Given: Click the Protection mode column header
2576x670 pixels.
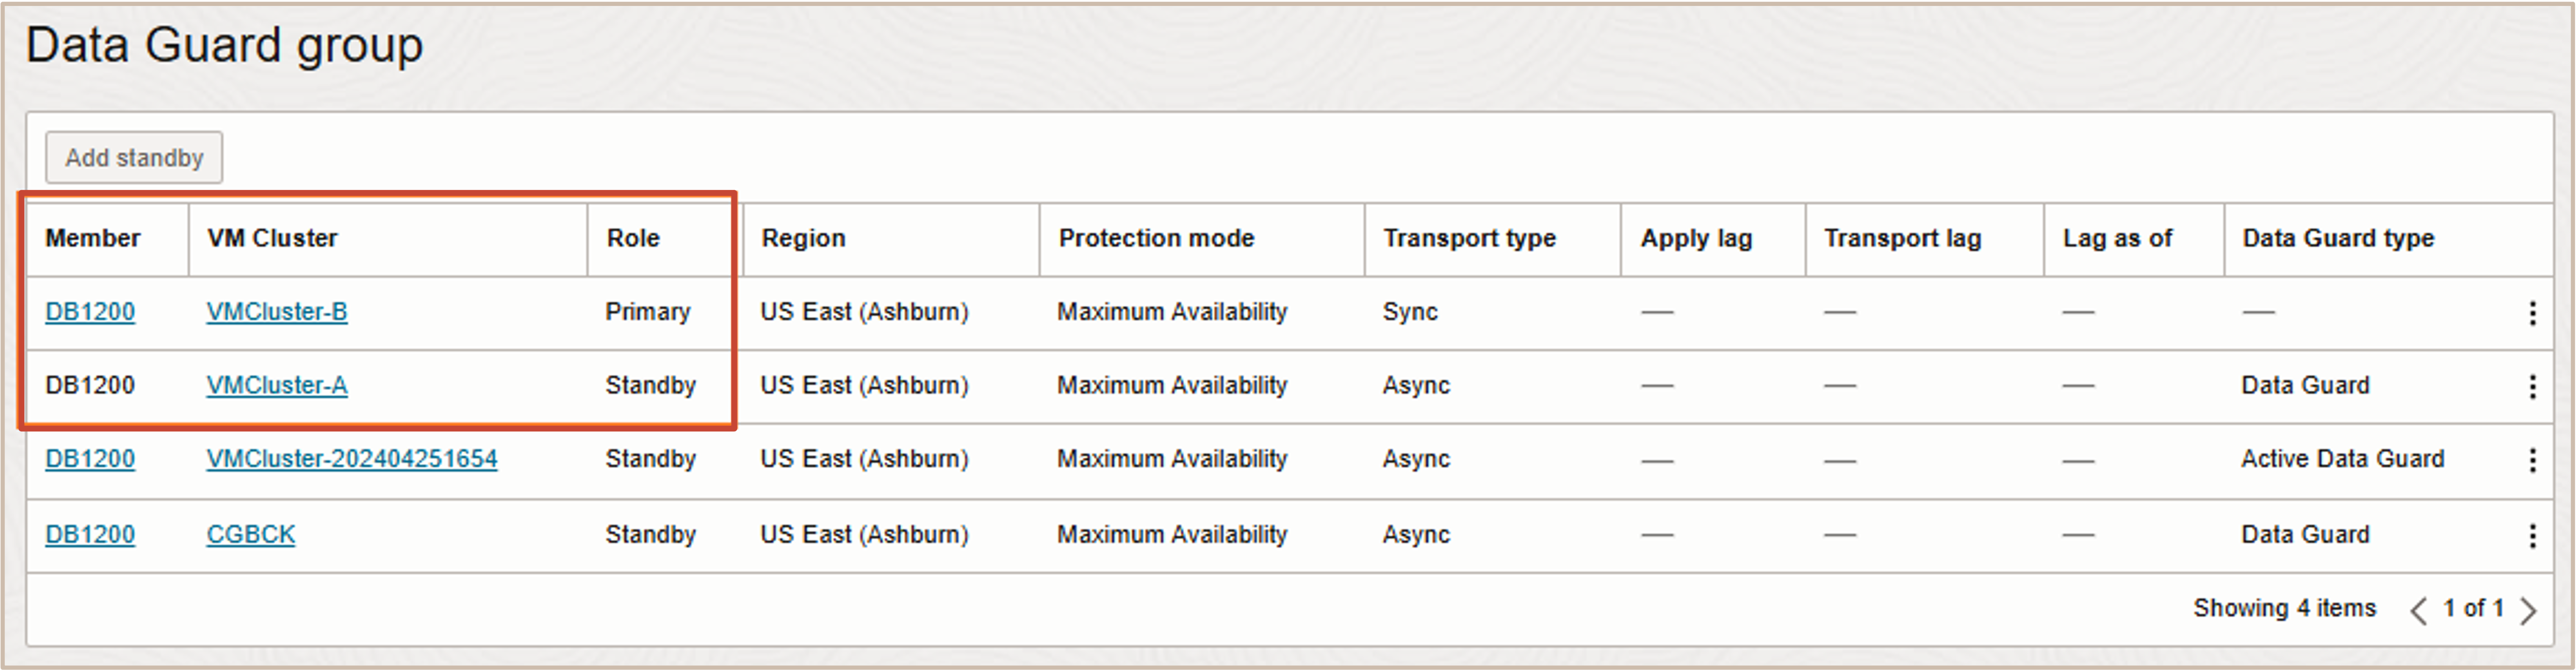Looking at the screenshot, I should (1156, 238).
